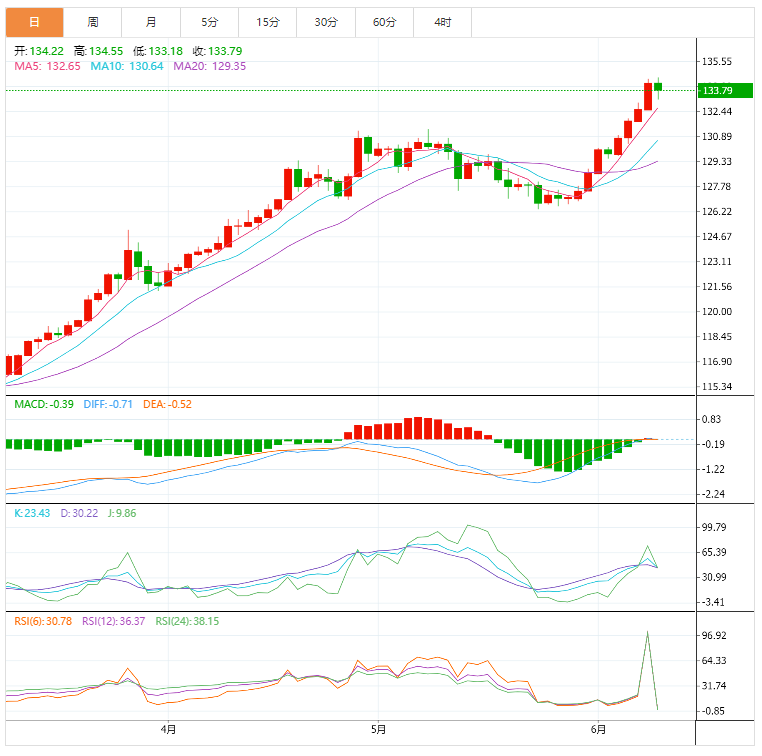Click the 96.92 RSI axis label
Viewport: 762px width, 756px height.
(x=714, y=636)
